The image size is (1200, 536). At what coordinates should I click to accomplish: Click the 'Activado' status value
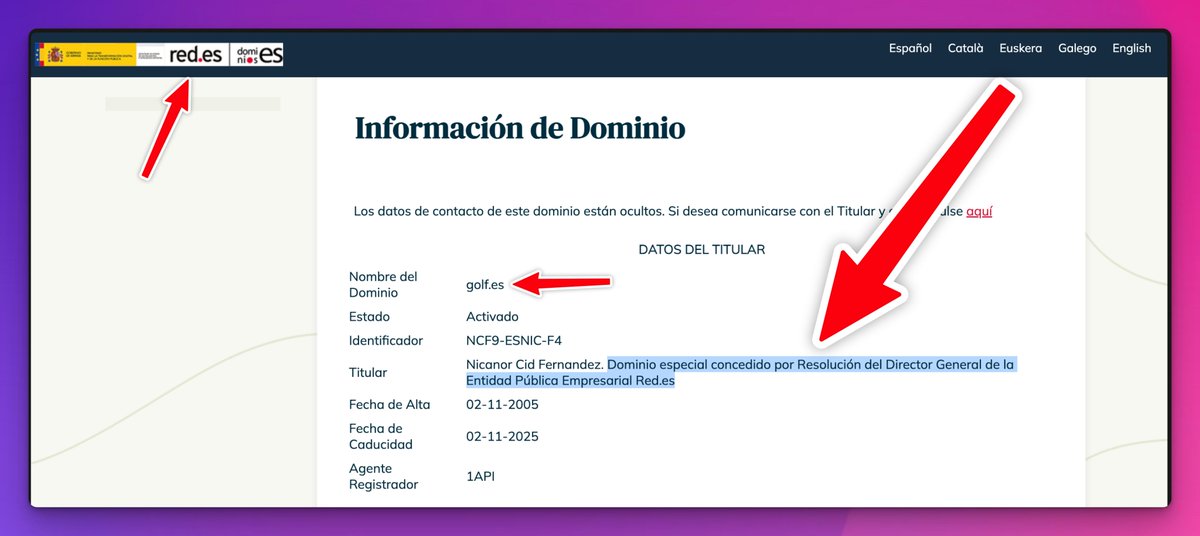tap(492, 317)
